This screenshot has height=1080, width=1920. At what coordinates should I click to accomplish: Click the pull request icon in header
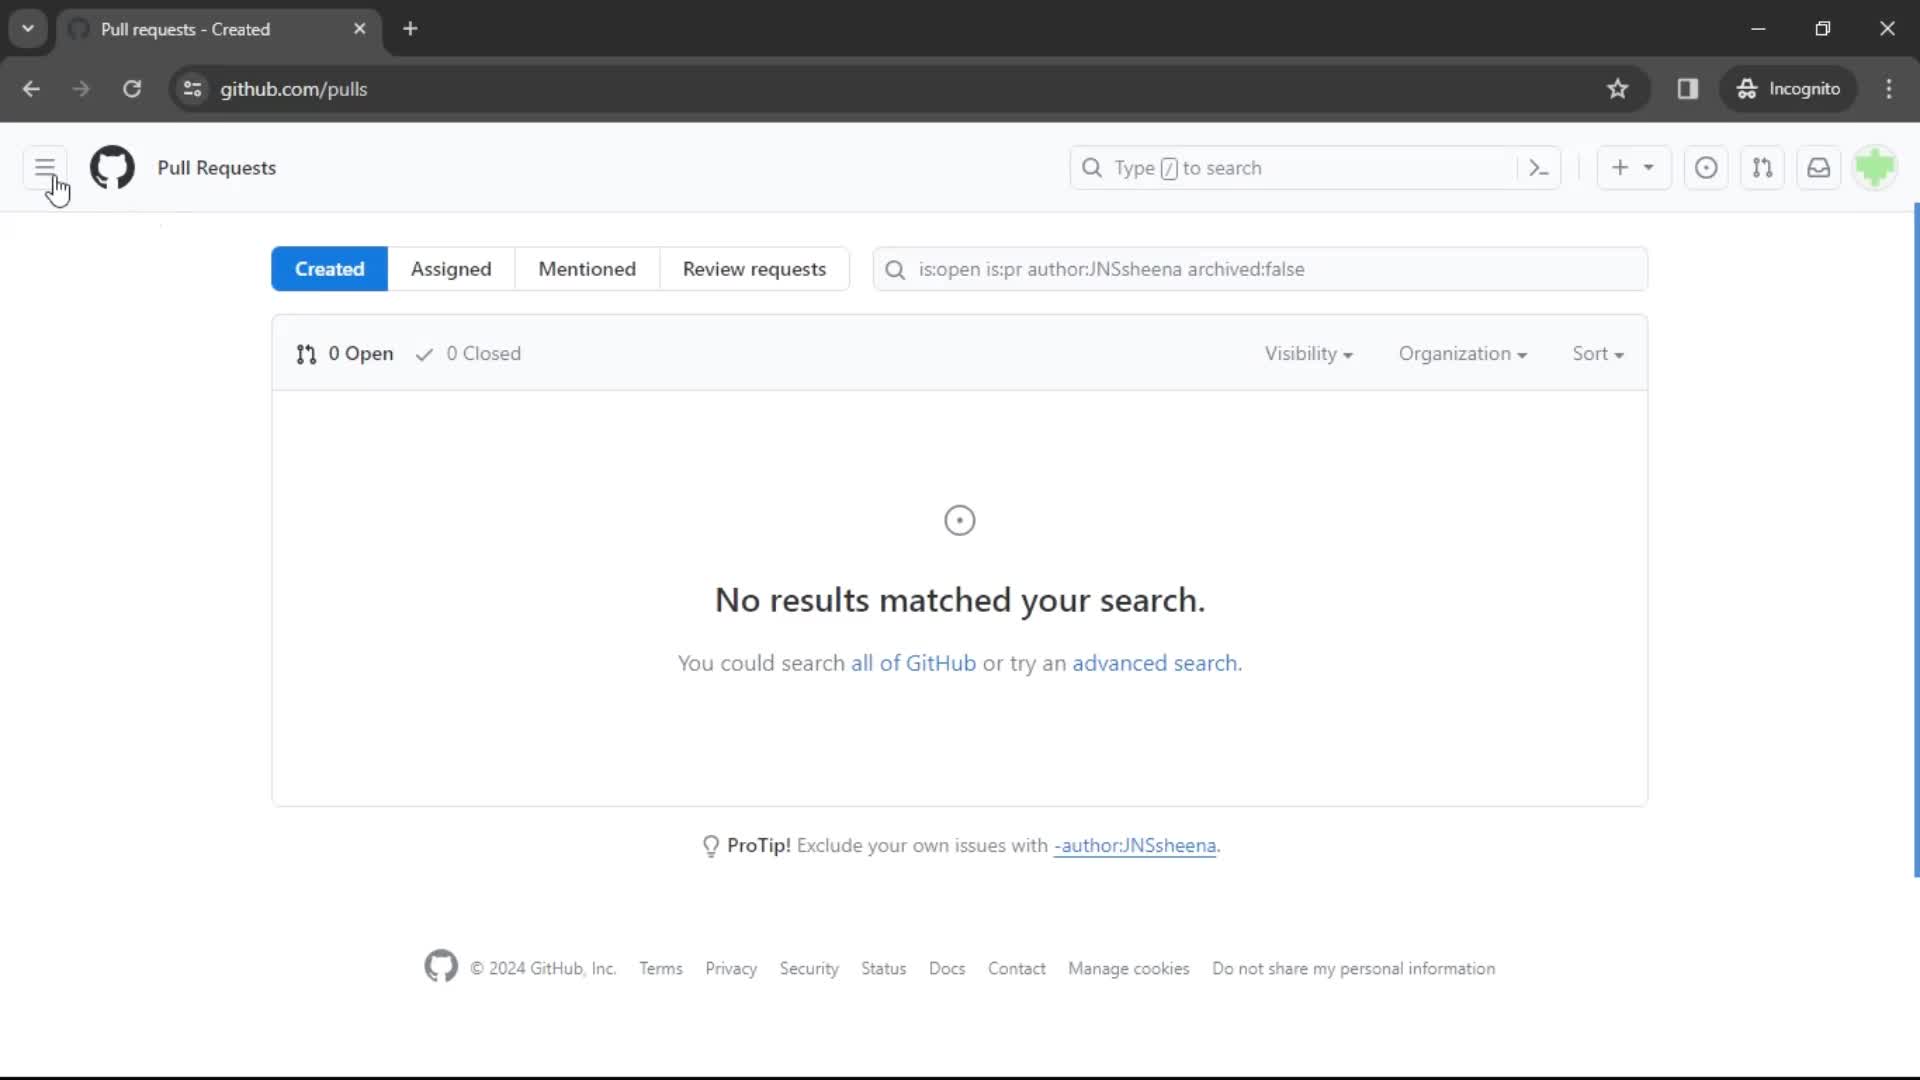[1764, 167]
